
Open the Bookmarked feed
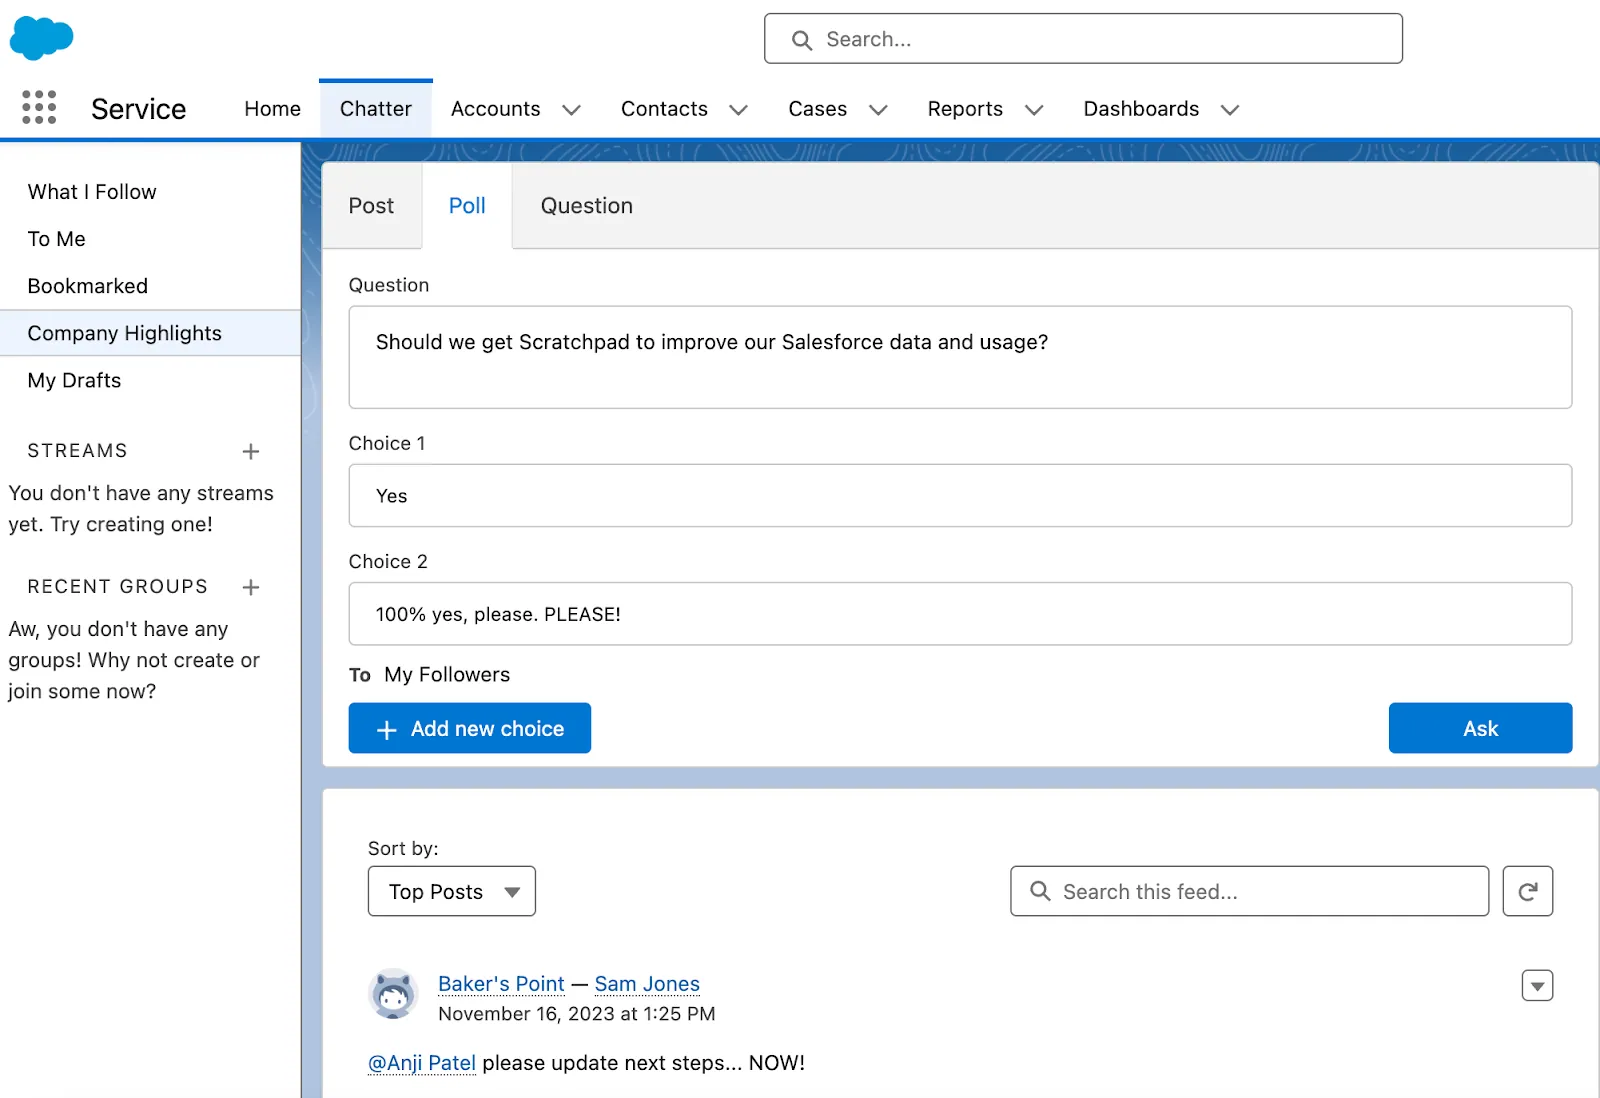click(88, 286)
